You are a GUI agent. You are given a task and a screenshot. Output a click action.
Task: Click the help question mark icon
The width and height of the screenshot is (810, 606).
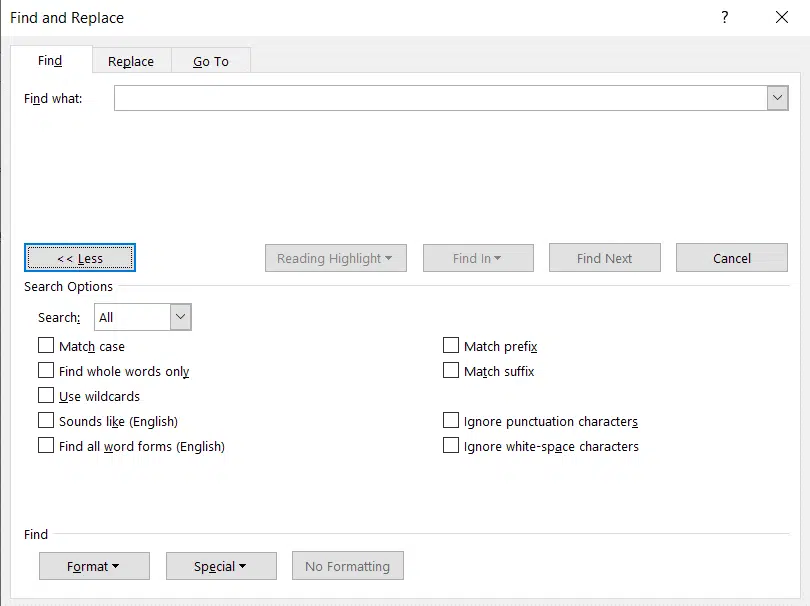pos(725,18)
